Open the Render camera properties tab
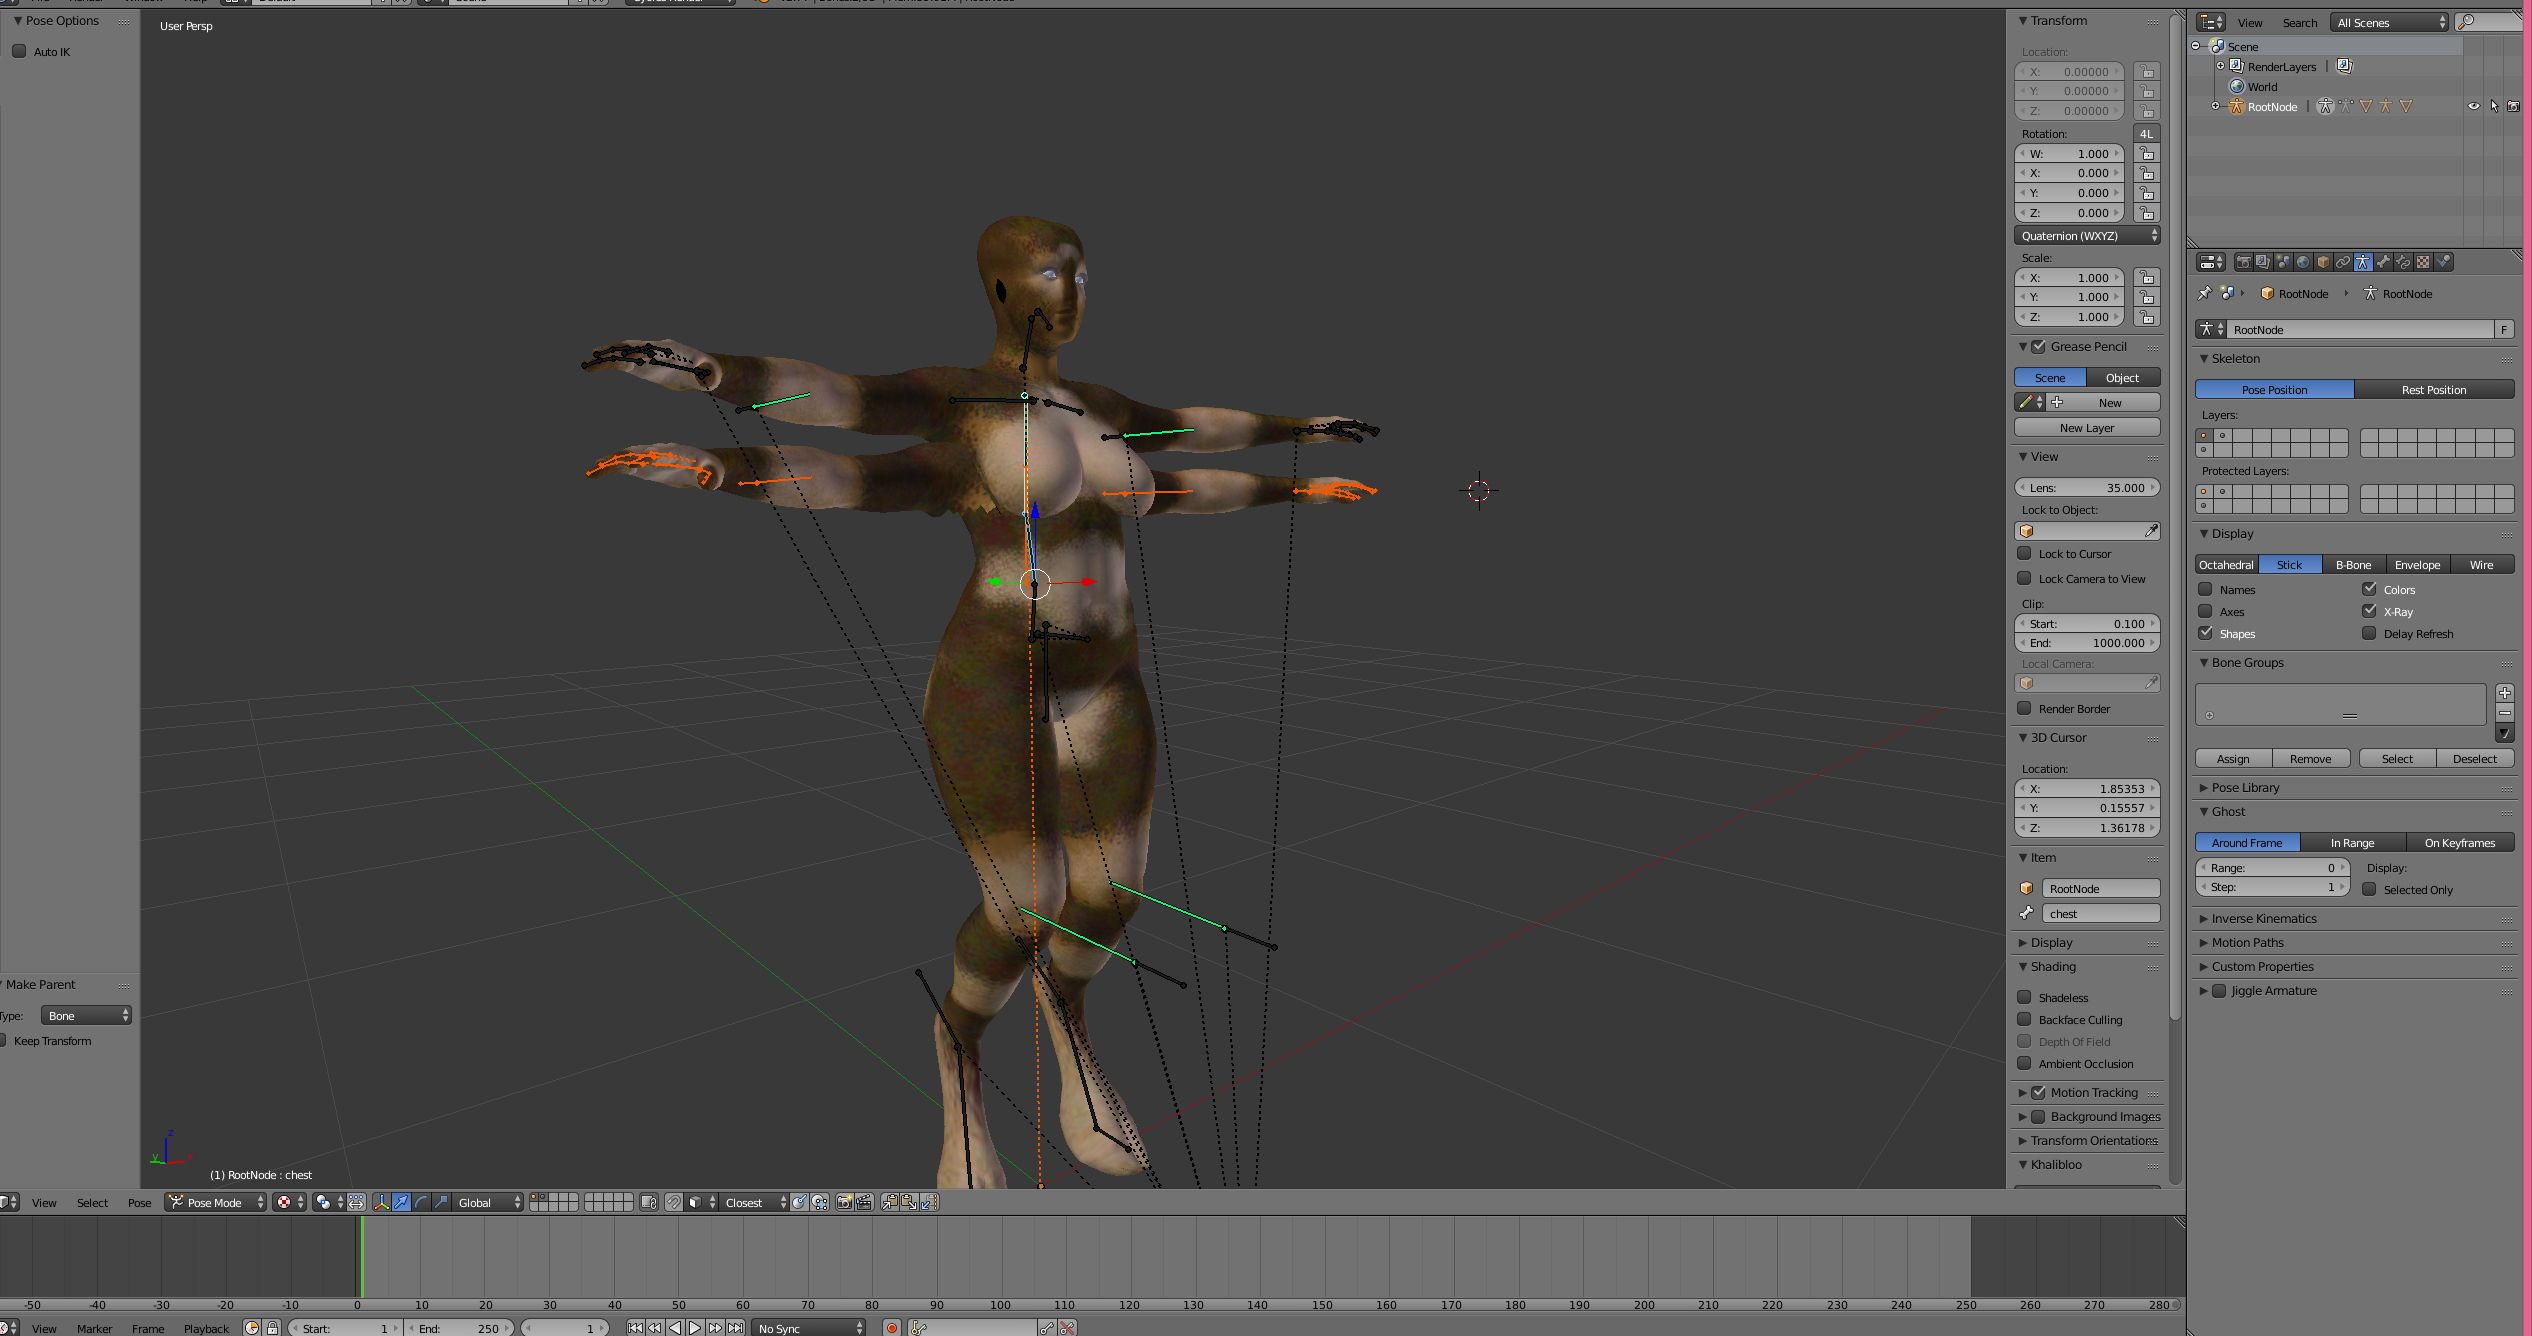2532x1336 pixels. [x=2244, y=262]
